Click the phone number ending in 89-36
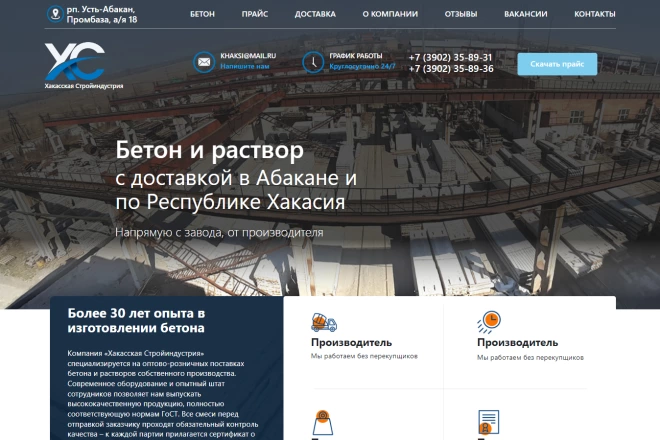 (450, 69)
